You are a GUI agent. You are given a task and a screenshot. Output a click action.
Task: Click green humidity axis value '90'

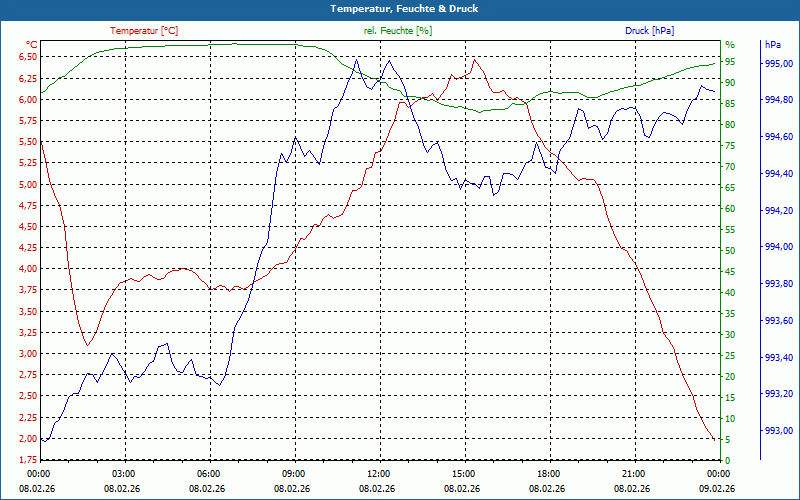[x=730, y=83]
